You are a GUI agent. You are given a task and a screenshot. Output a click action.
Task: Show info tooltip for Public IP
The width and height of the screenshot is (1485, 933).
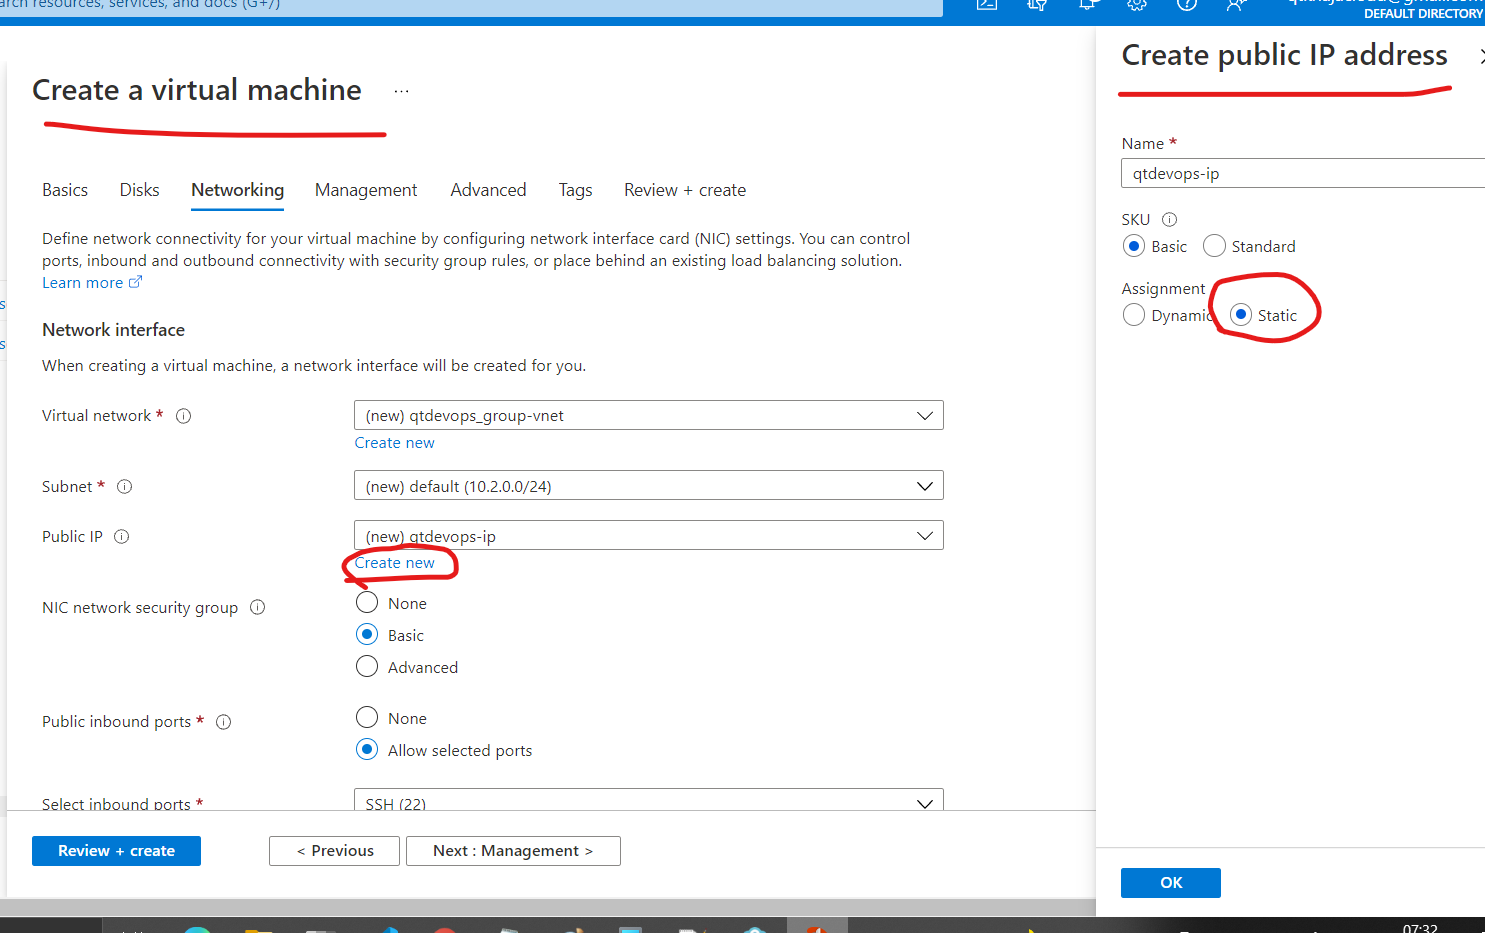(x=122, y=537)
